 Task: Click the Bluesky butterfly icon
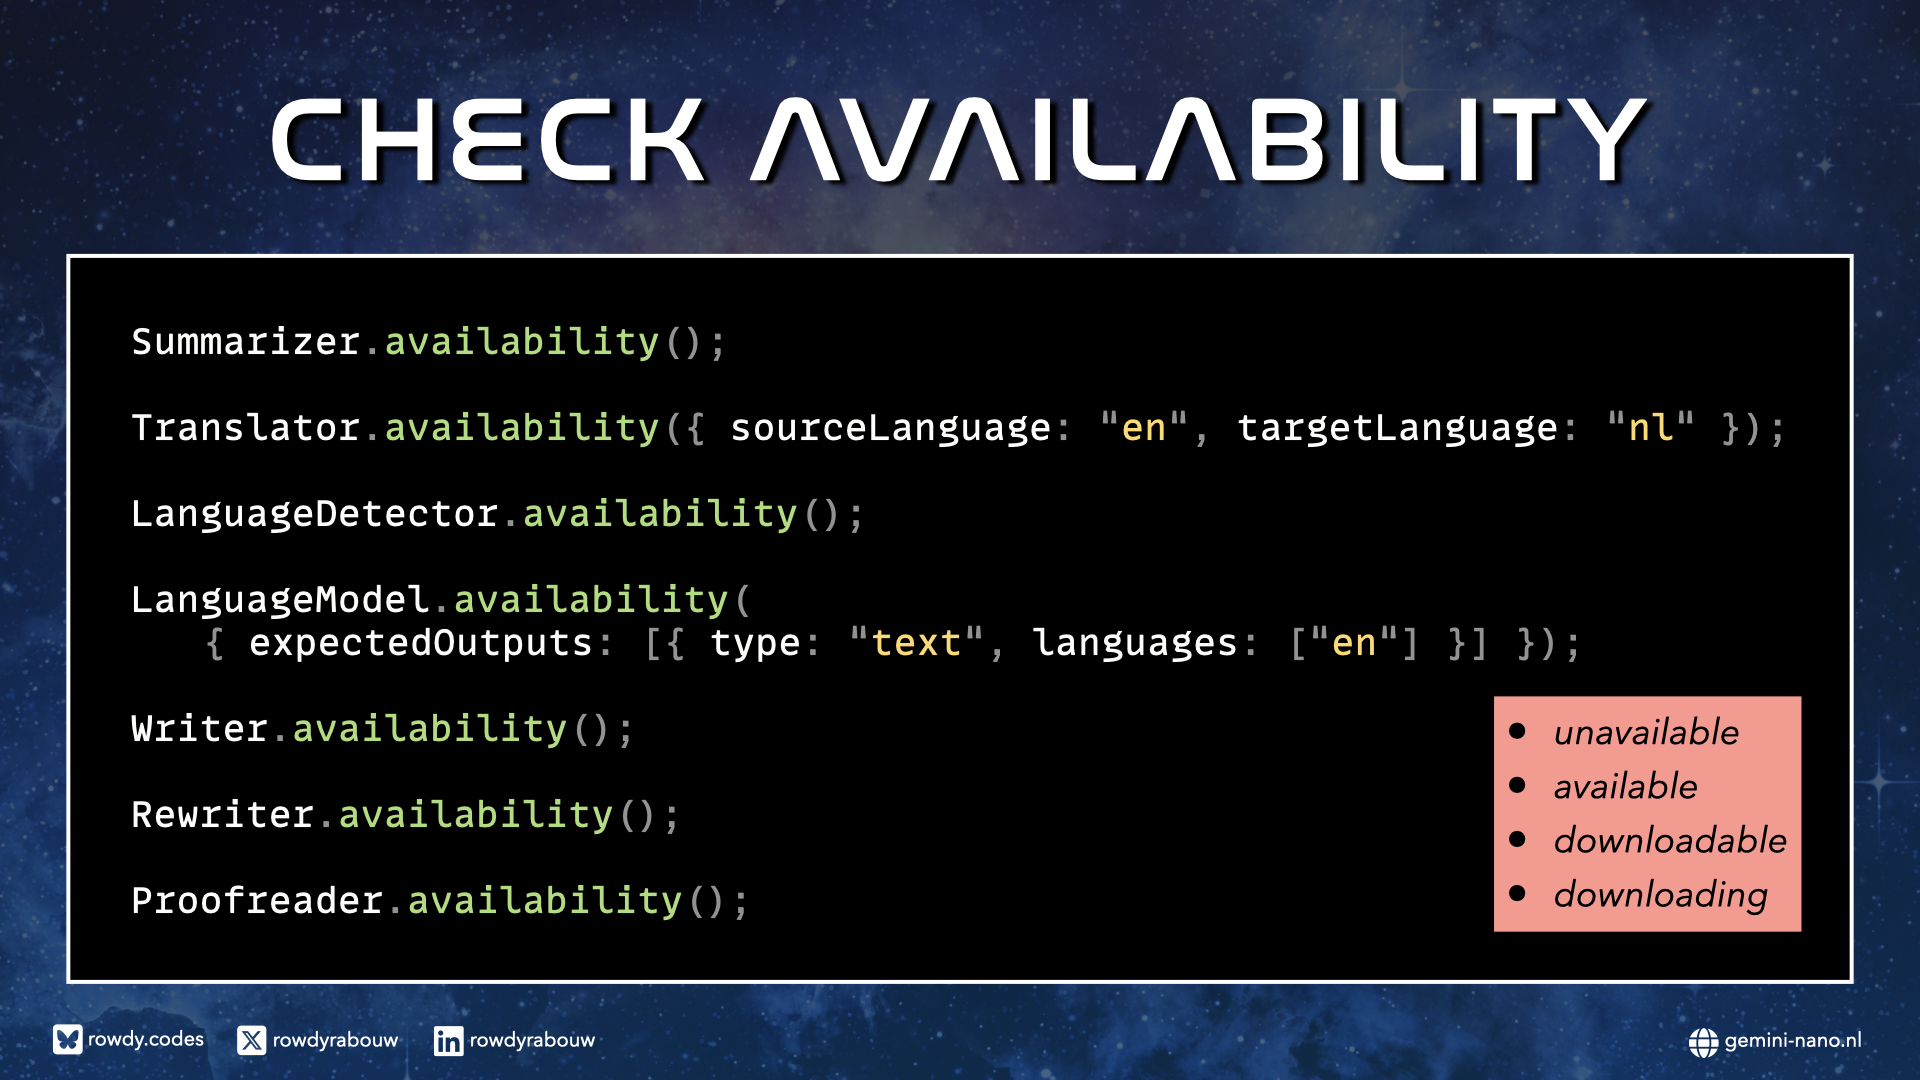[x=67, y=1040]
